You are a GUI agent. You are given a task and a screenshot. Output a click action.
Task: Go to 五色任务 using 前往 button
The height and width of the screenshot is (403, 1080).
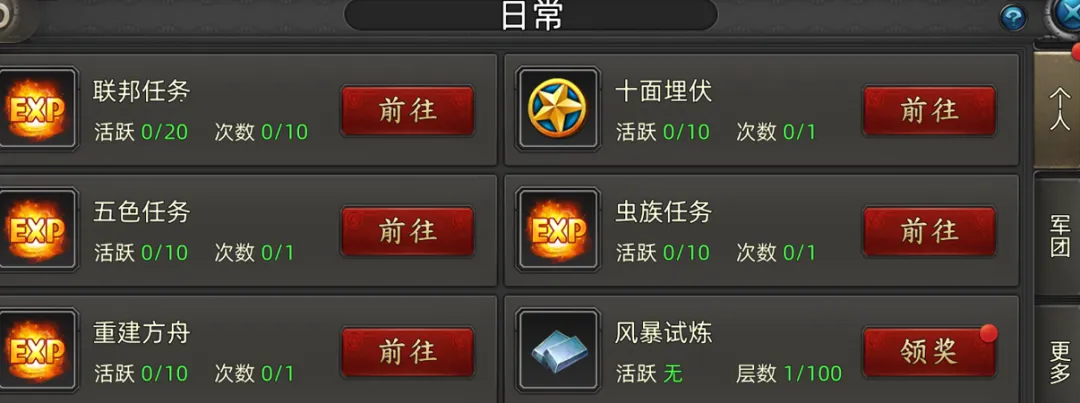[408, 231]
